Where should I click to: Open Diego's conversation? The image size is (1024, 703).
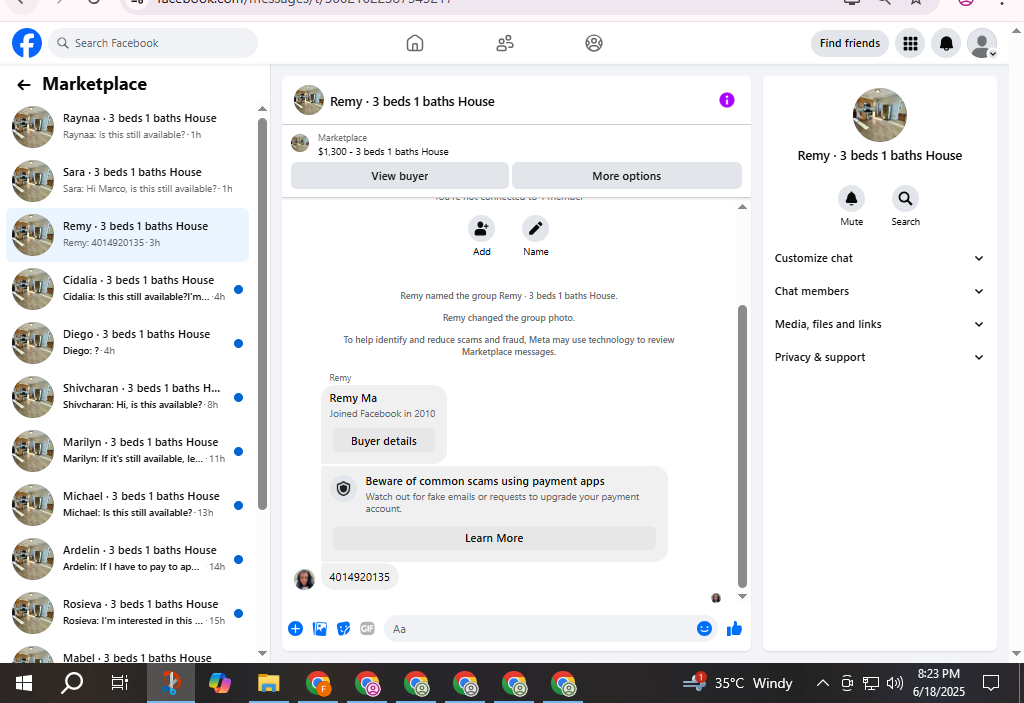pos(128,343)
